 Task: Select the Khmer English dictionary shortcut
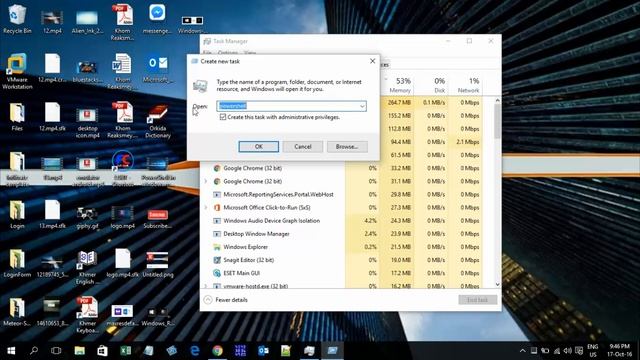(87, 267)
